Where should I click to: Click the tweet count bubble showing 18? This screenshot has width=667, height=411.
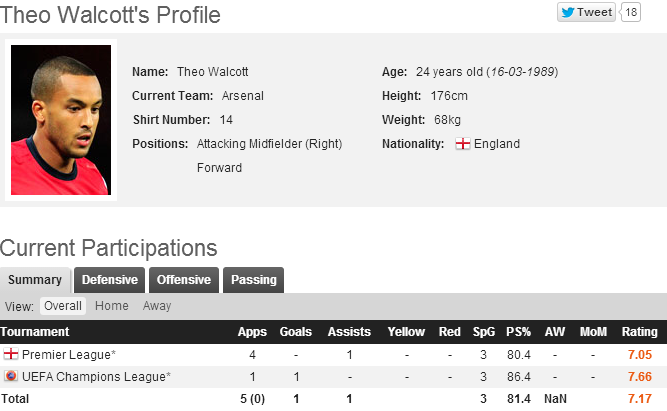(x=631, y=13)
